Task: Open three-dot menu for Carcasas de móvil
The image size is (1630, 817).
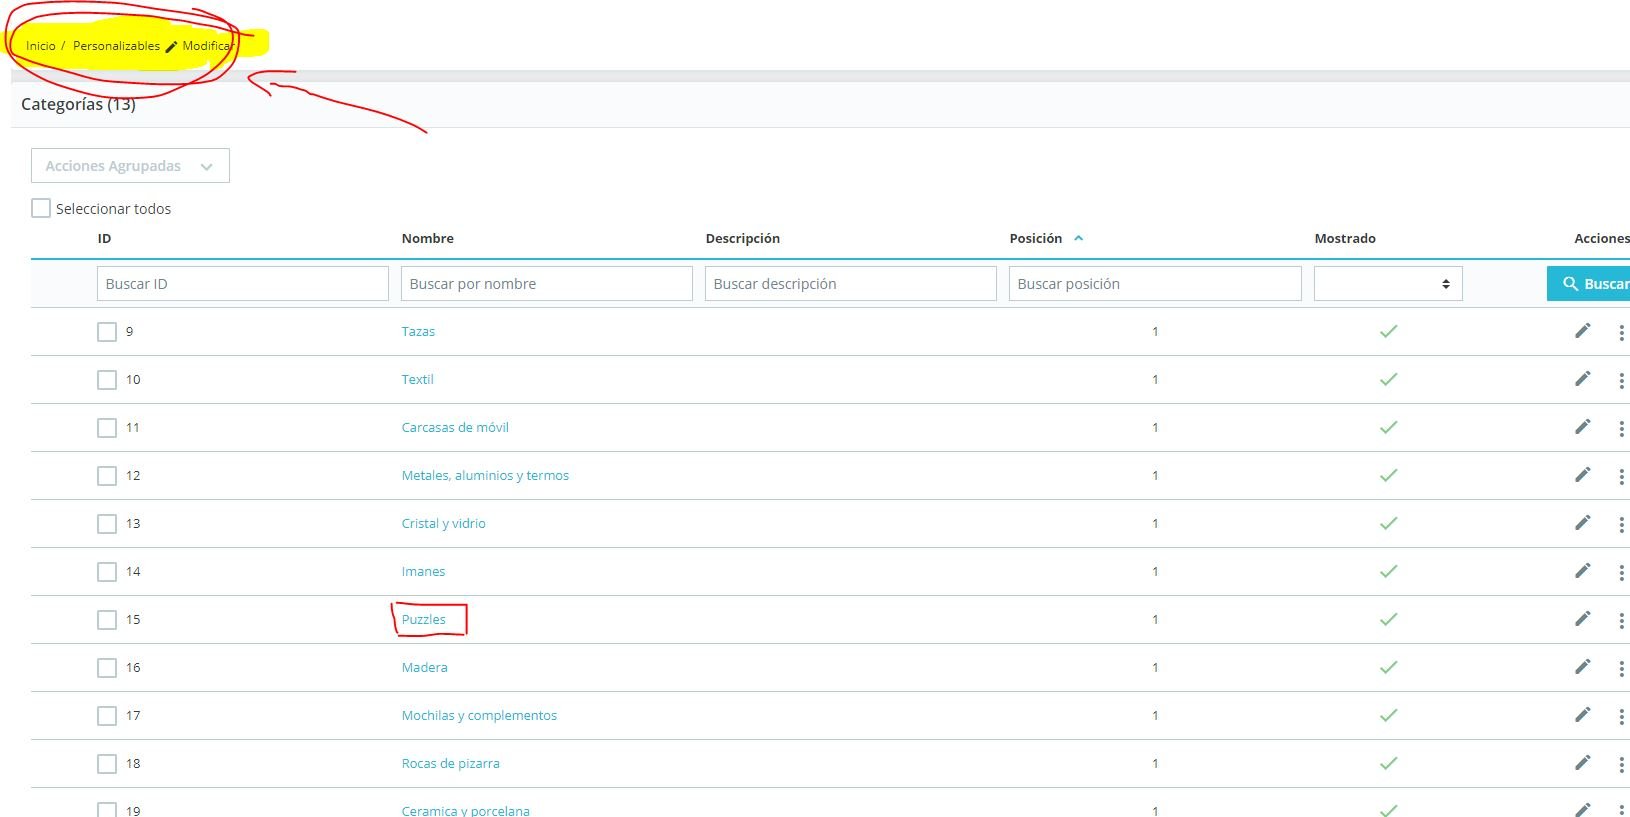Action: [x=1621, y=428]
